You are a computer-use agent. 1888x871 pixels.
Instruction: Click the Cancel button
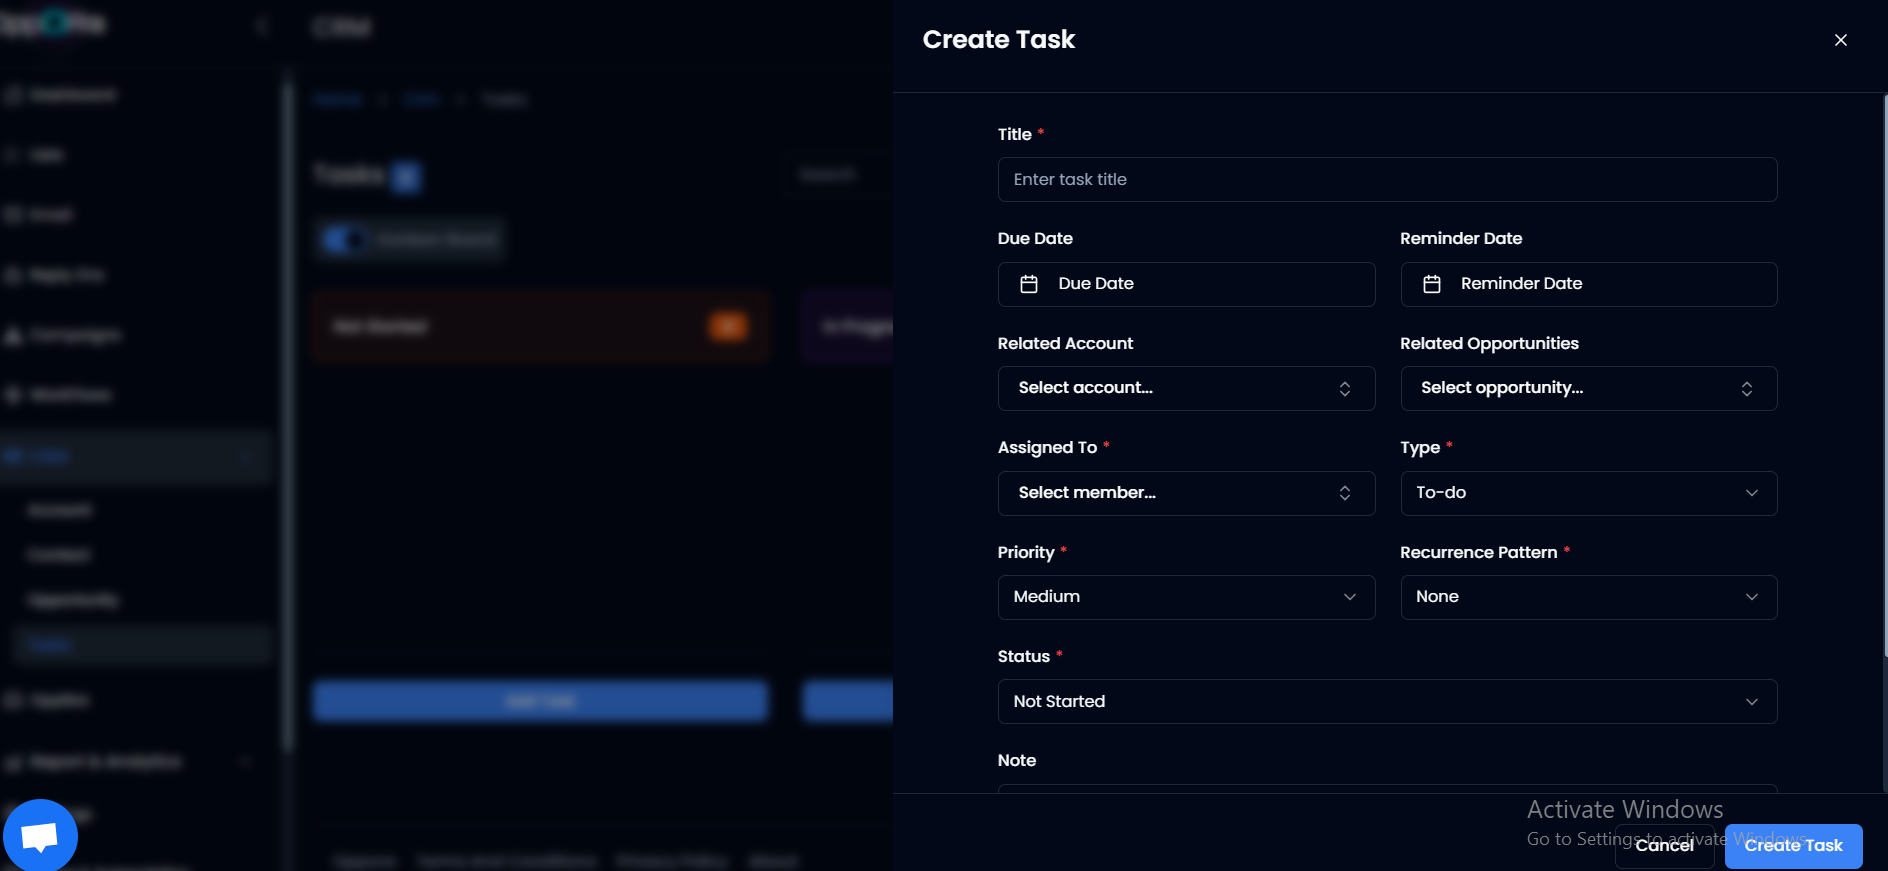click(x=1664, y=846)
